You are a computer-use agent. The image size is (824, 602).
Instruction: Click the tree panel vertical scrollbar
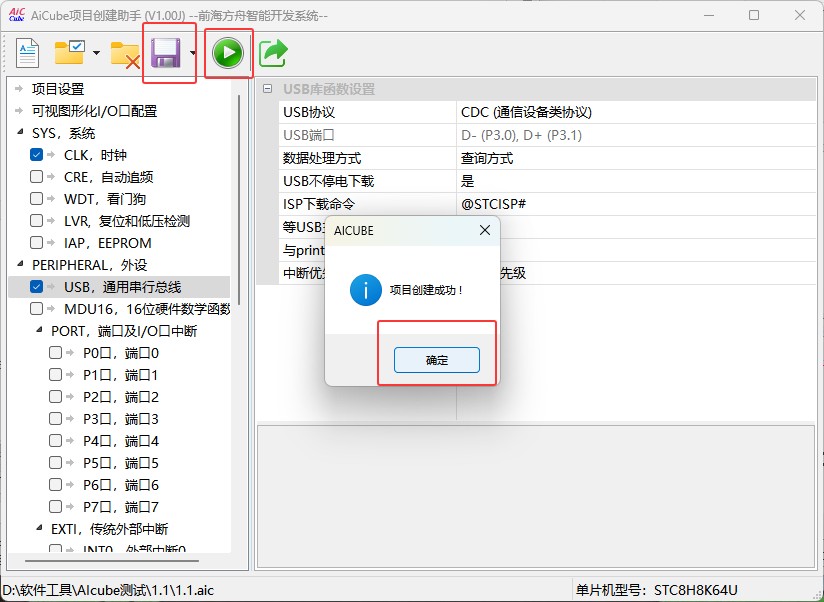239,200
